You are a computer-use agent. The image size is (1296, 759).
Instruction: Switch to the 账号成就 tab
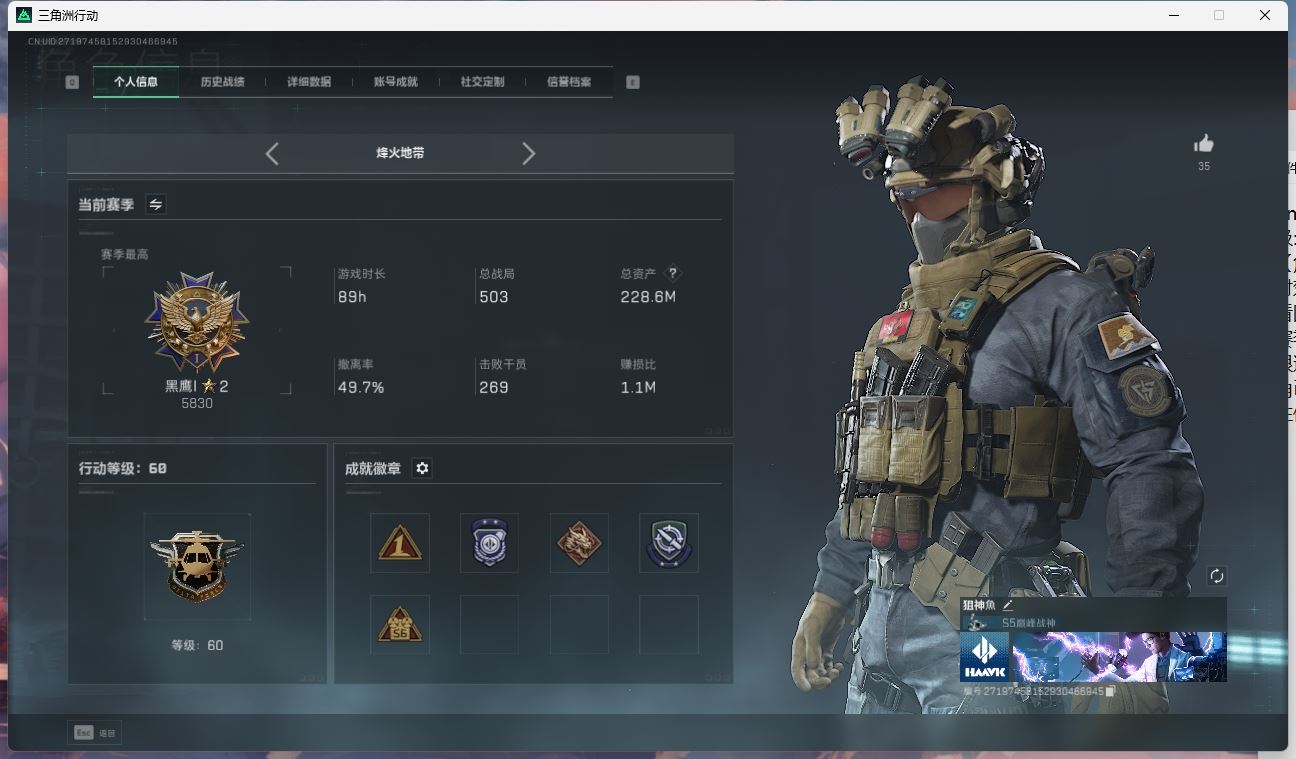395,82
